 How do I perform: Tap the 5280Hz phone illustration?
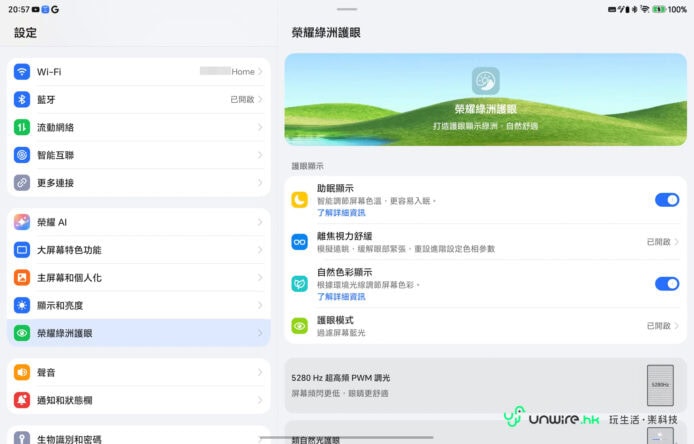(660, 385)
